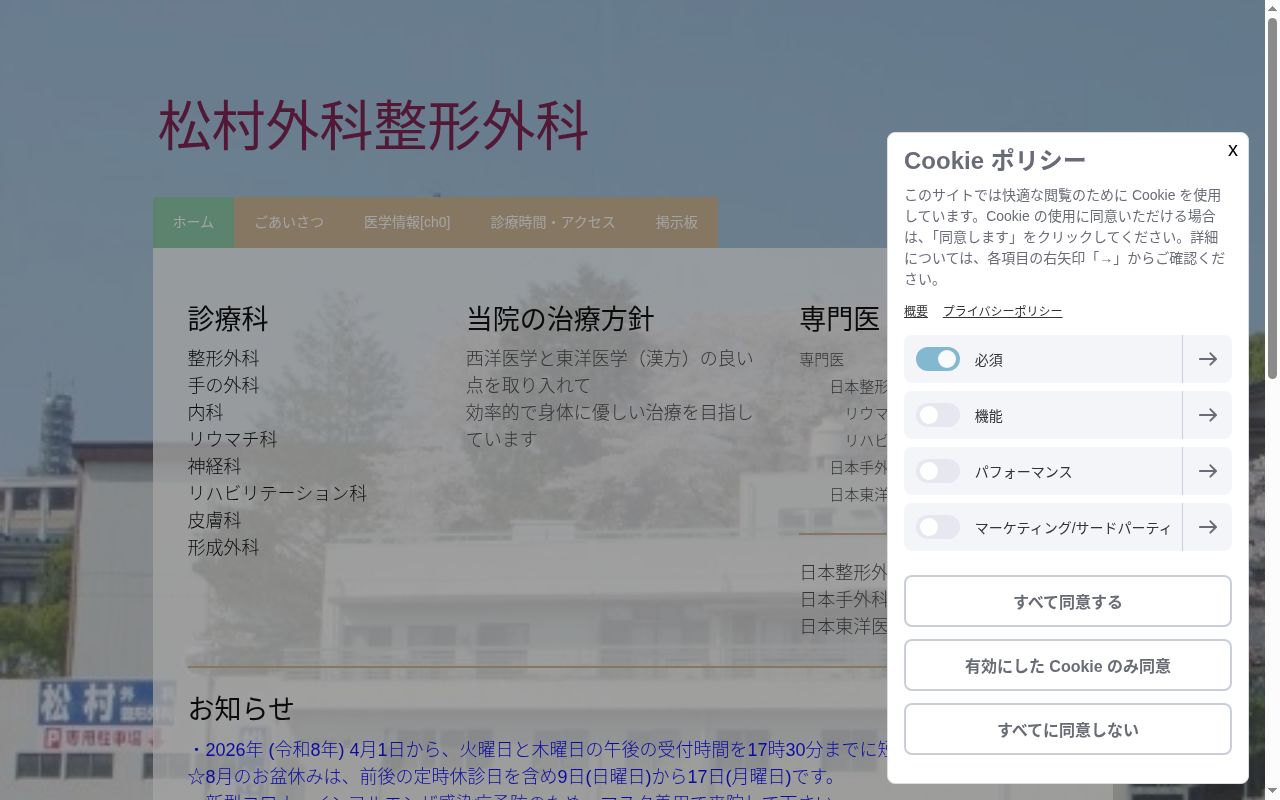Viewport: 1280px width, 800px height.
Task: Open the 掲示板 navigation tab
Action: (677, 222)
